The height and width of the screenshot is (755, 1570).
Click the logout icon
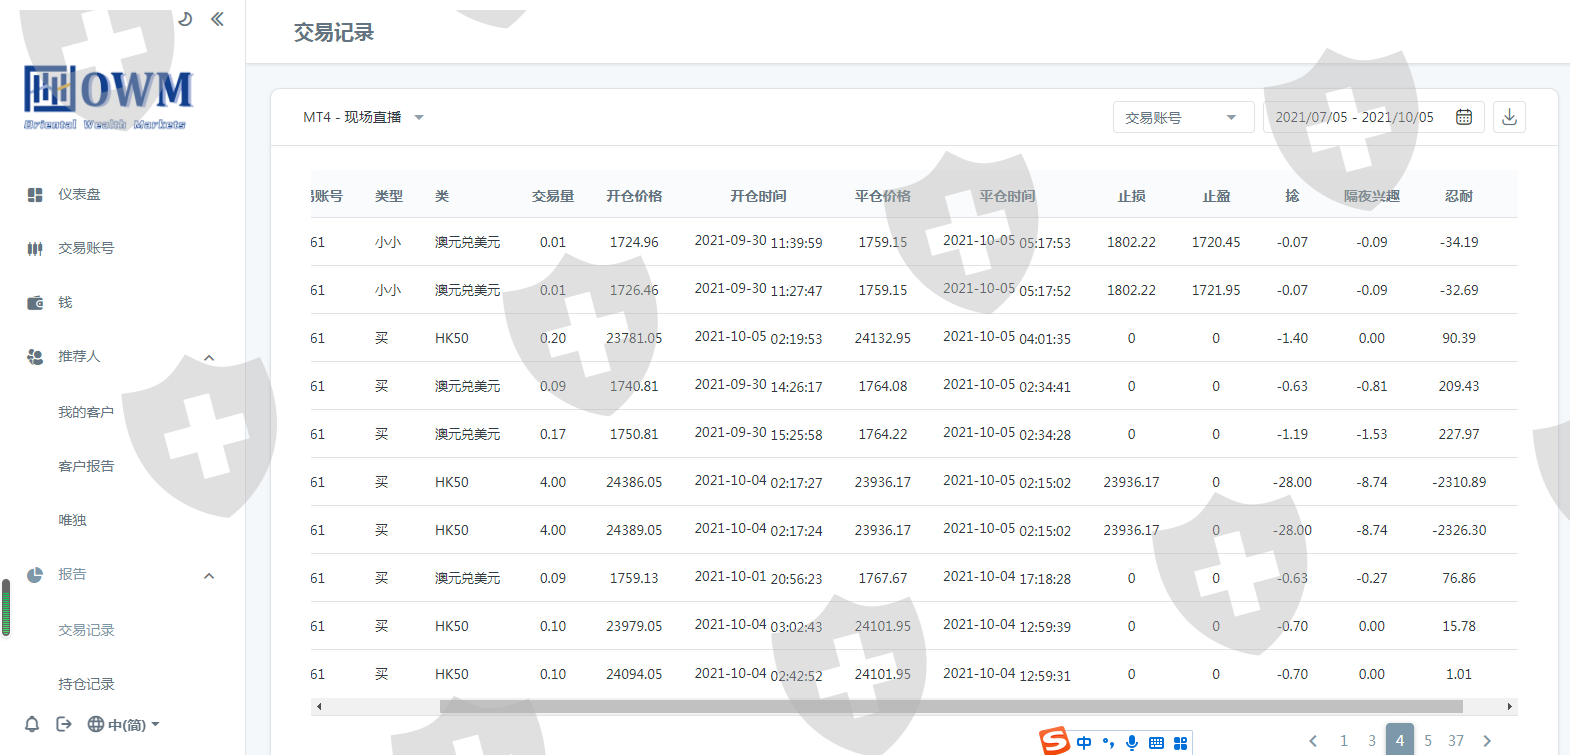point(64,724)
